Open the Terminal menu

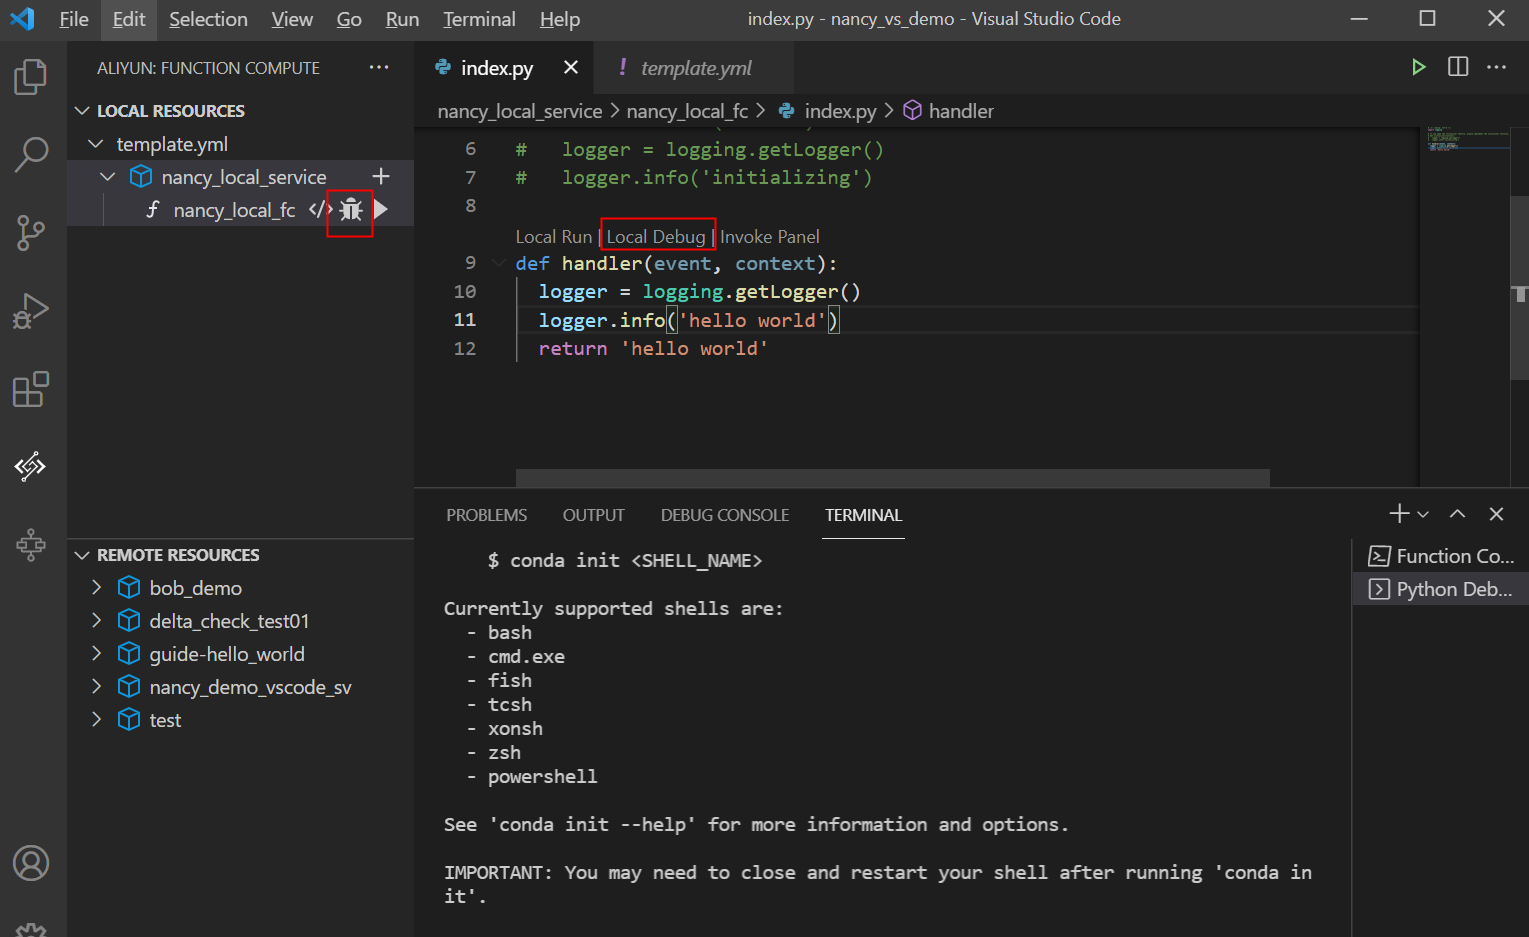tap(479, 19)
